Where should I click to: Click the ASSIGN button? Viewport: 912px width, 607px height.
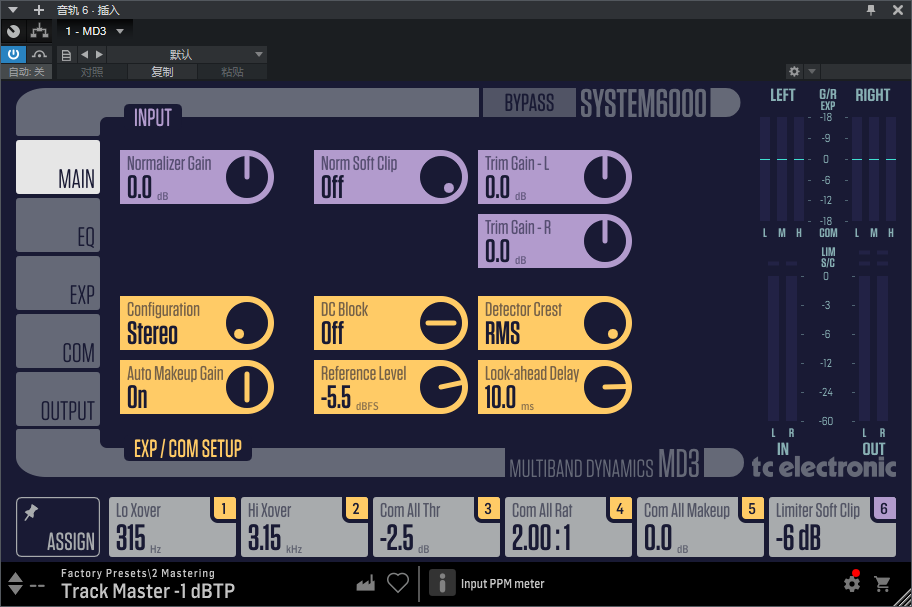(x=58, y=527)
